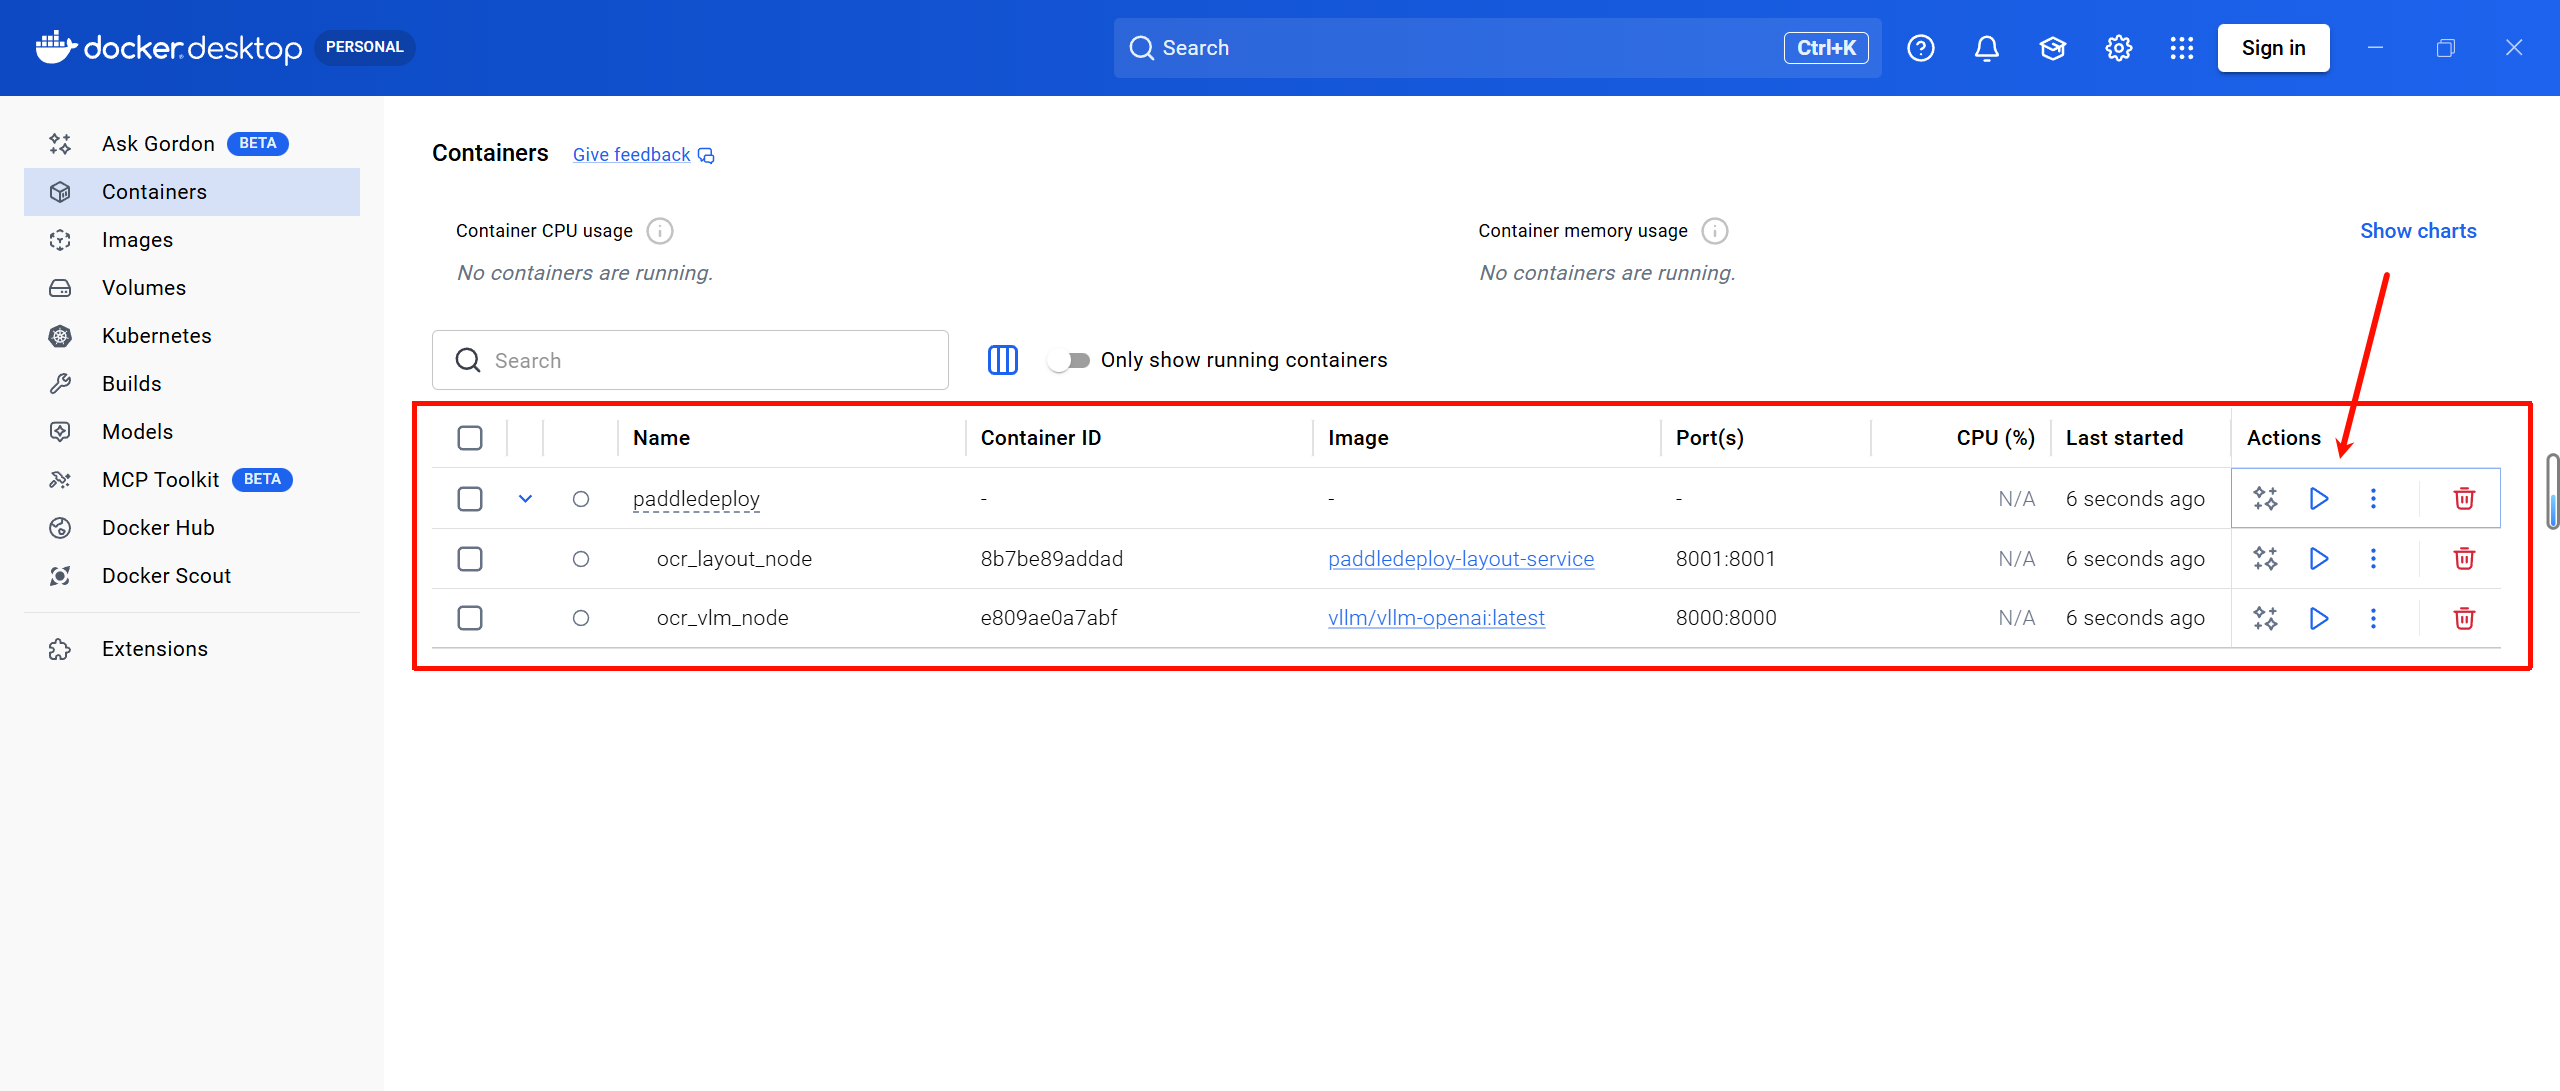
Task: Toggle Only show running containers
Action: pos(1068,360)
